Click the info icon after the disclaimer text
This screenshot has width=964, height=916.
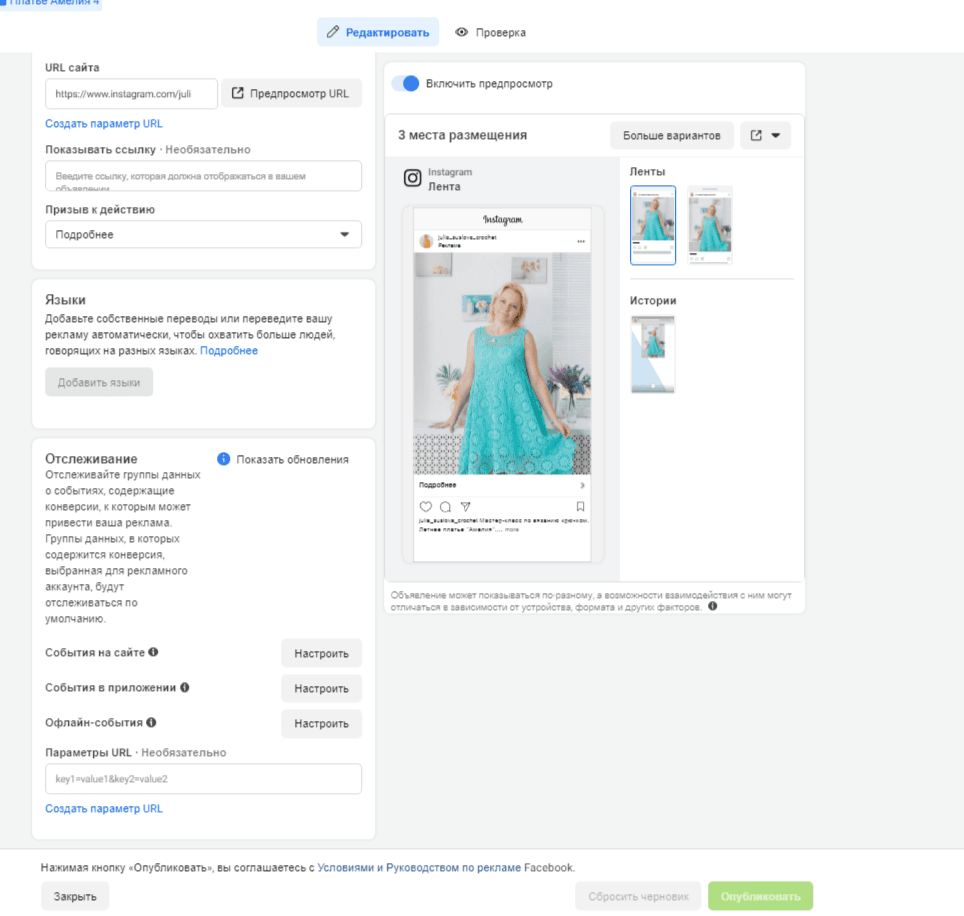[713, 606]
